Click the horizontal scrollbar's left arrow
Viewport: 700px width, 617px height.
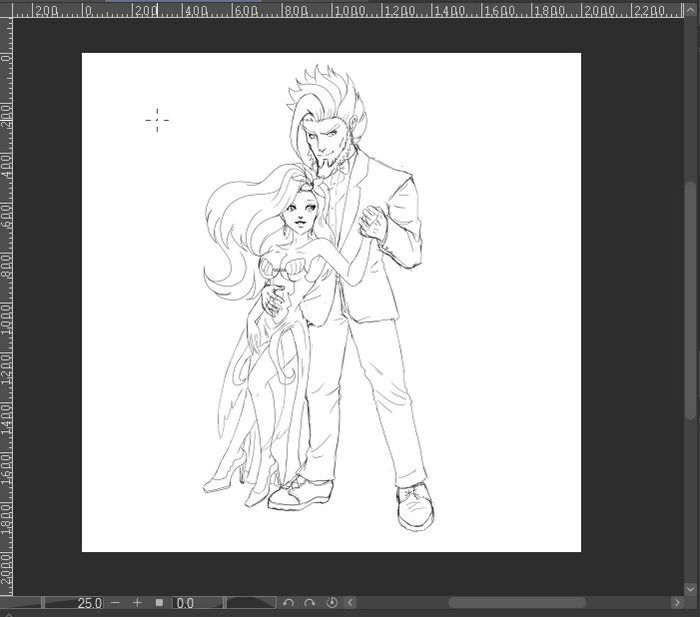coord(350,603)
